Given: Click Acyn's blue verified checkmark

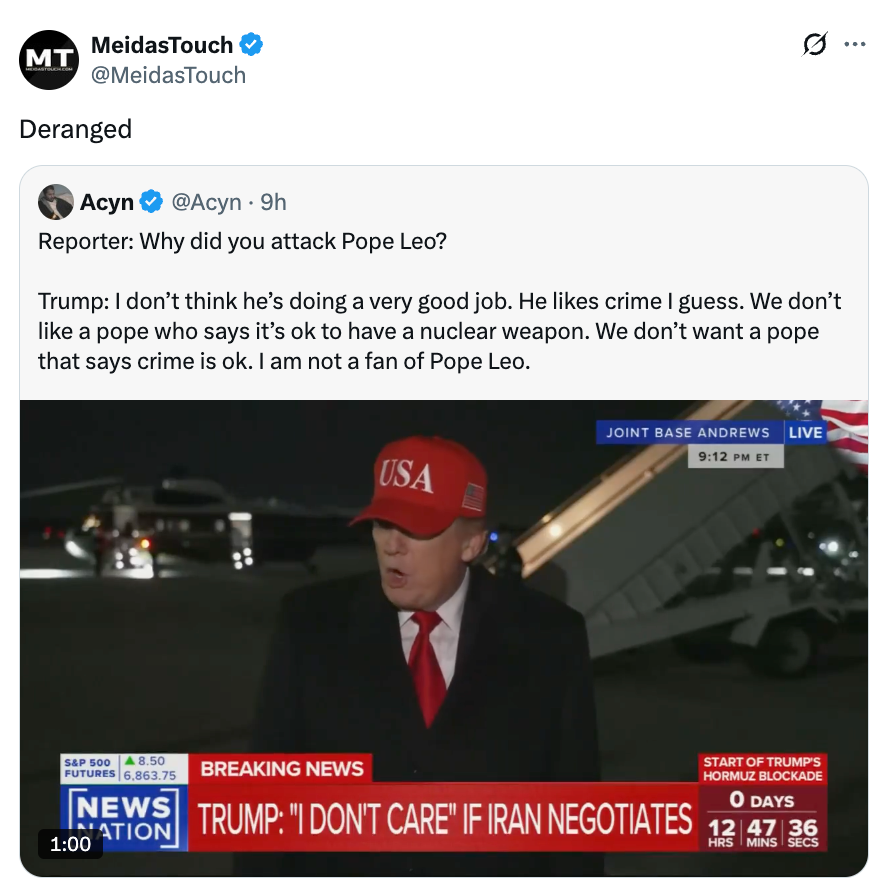Looking at the screenshot, I should tap(151, 202).
